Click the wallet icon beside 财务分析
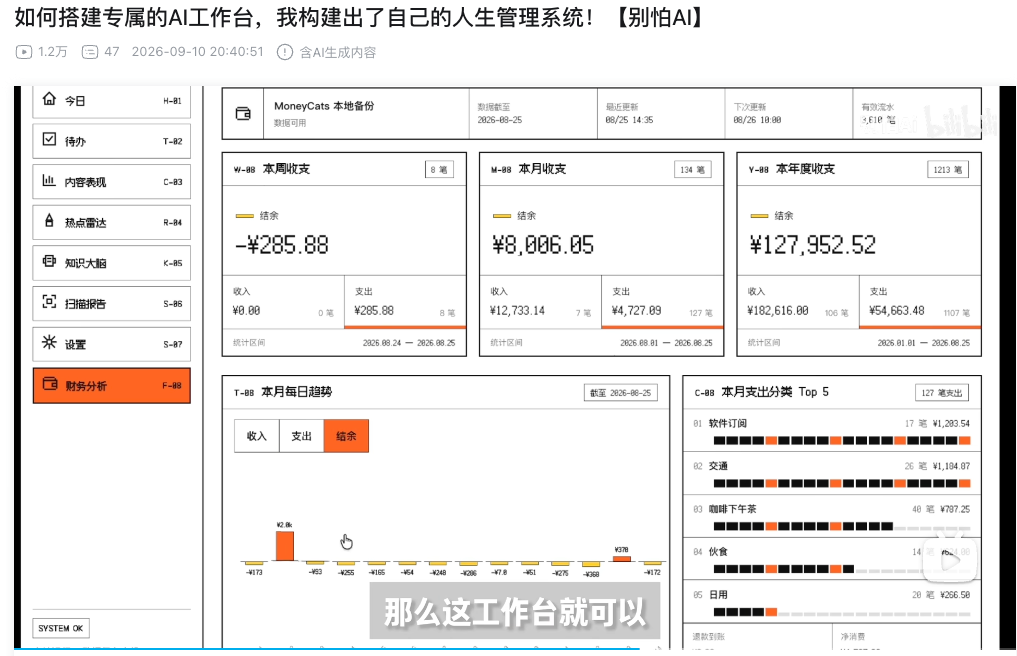 pyautogui.click(x=50, y=383)
